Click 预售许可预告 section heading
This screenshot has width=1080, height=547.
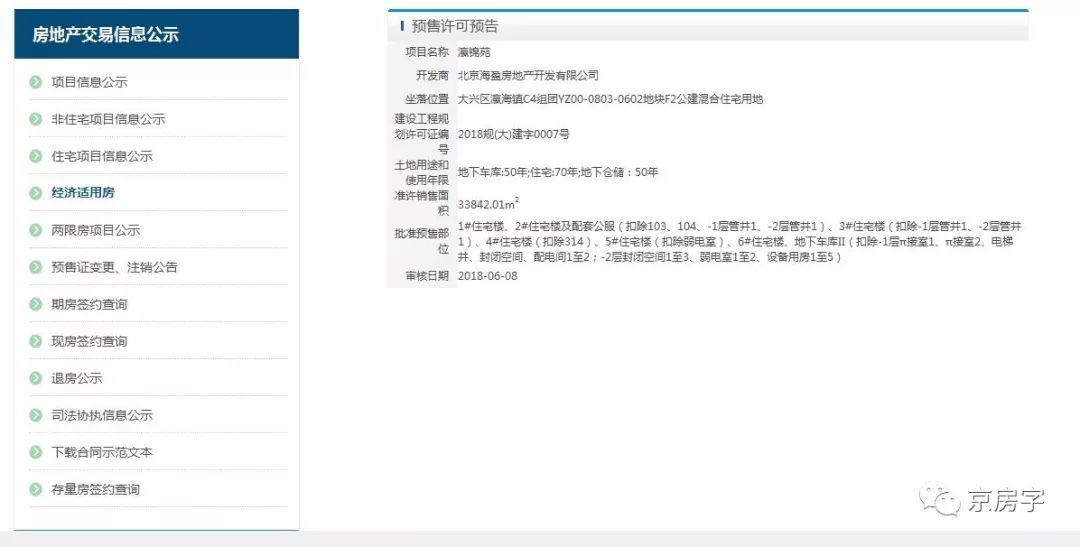[455, 26]
